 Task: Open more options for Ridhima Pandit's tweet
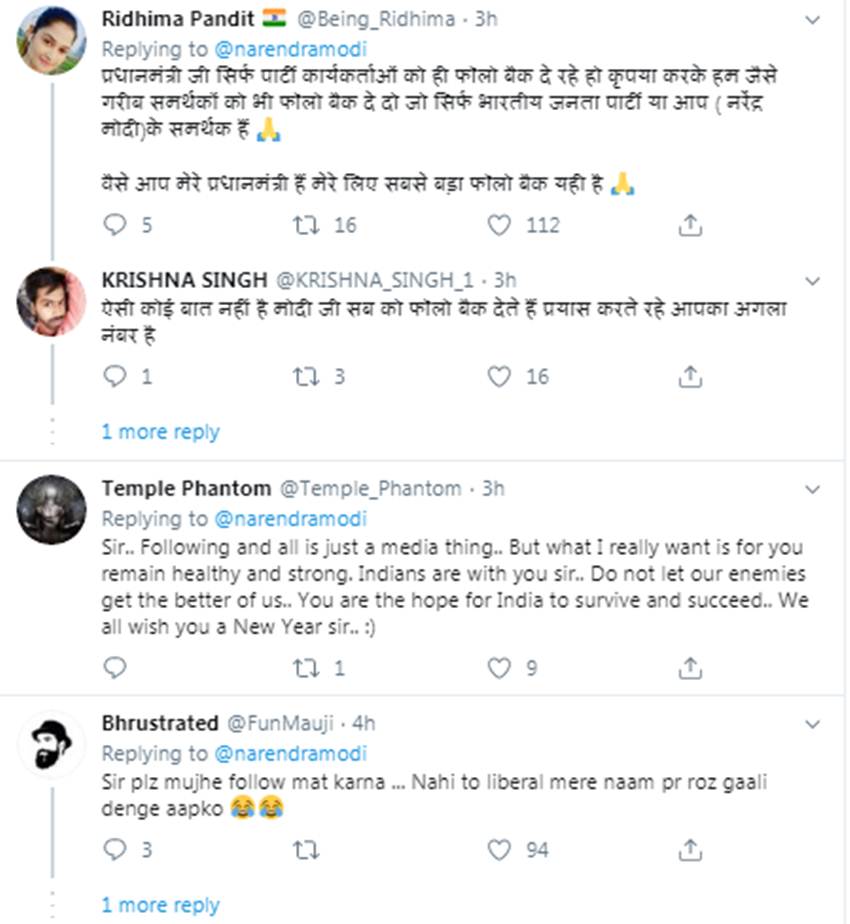point(813,18)
